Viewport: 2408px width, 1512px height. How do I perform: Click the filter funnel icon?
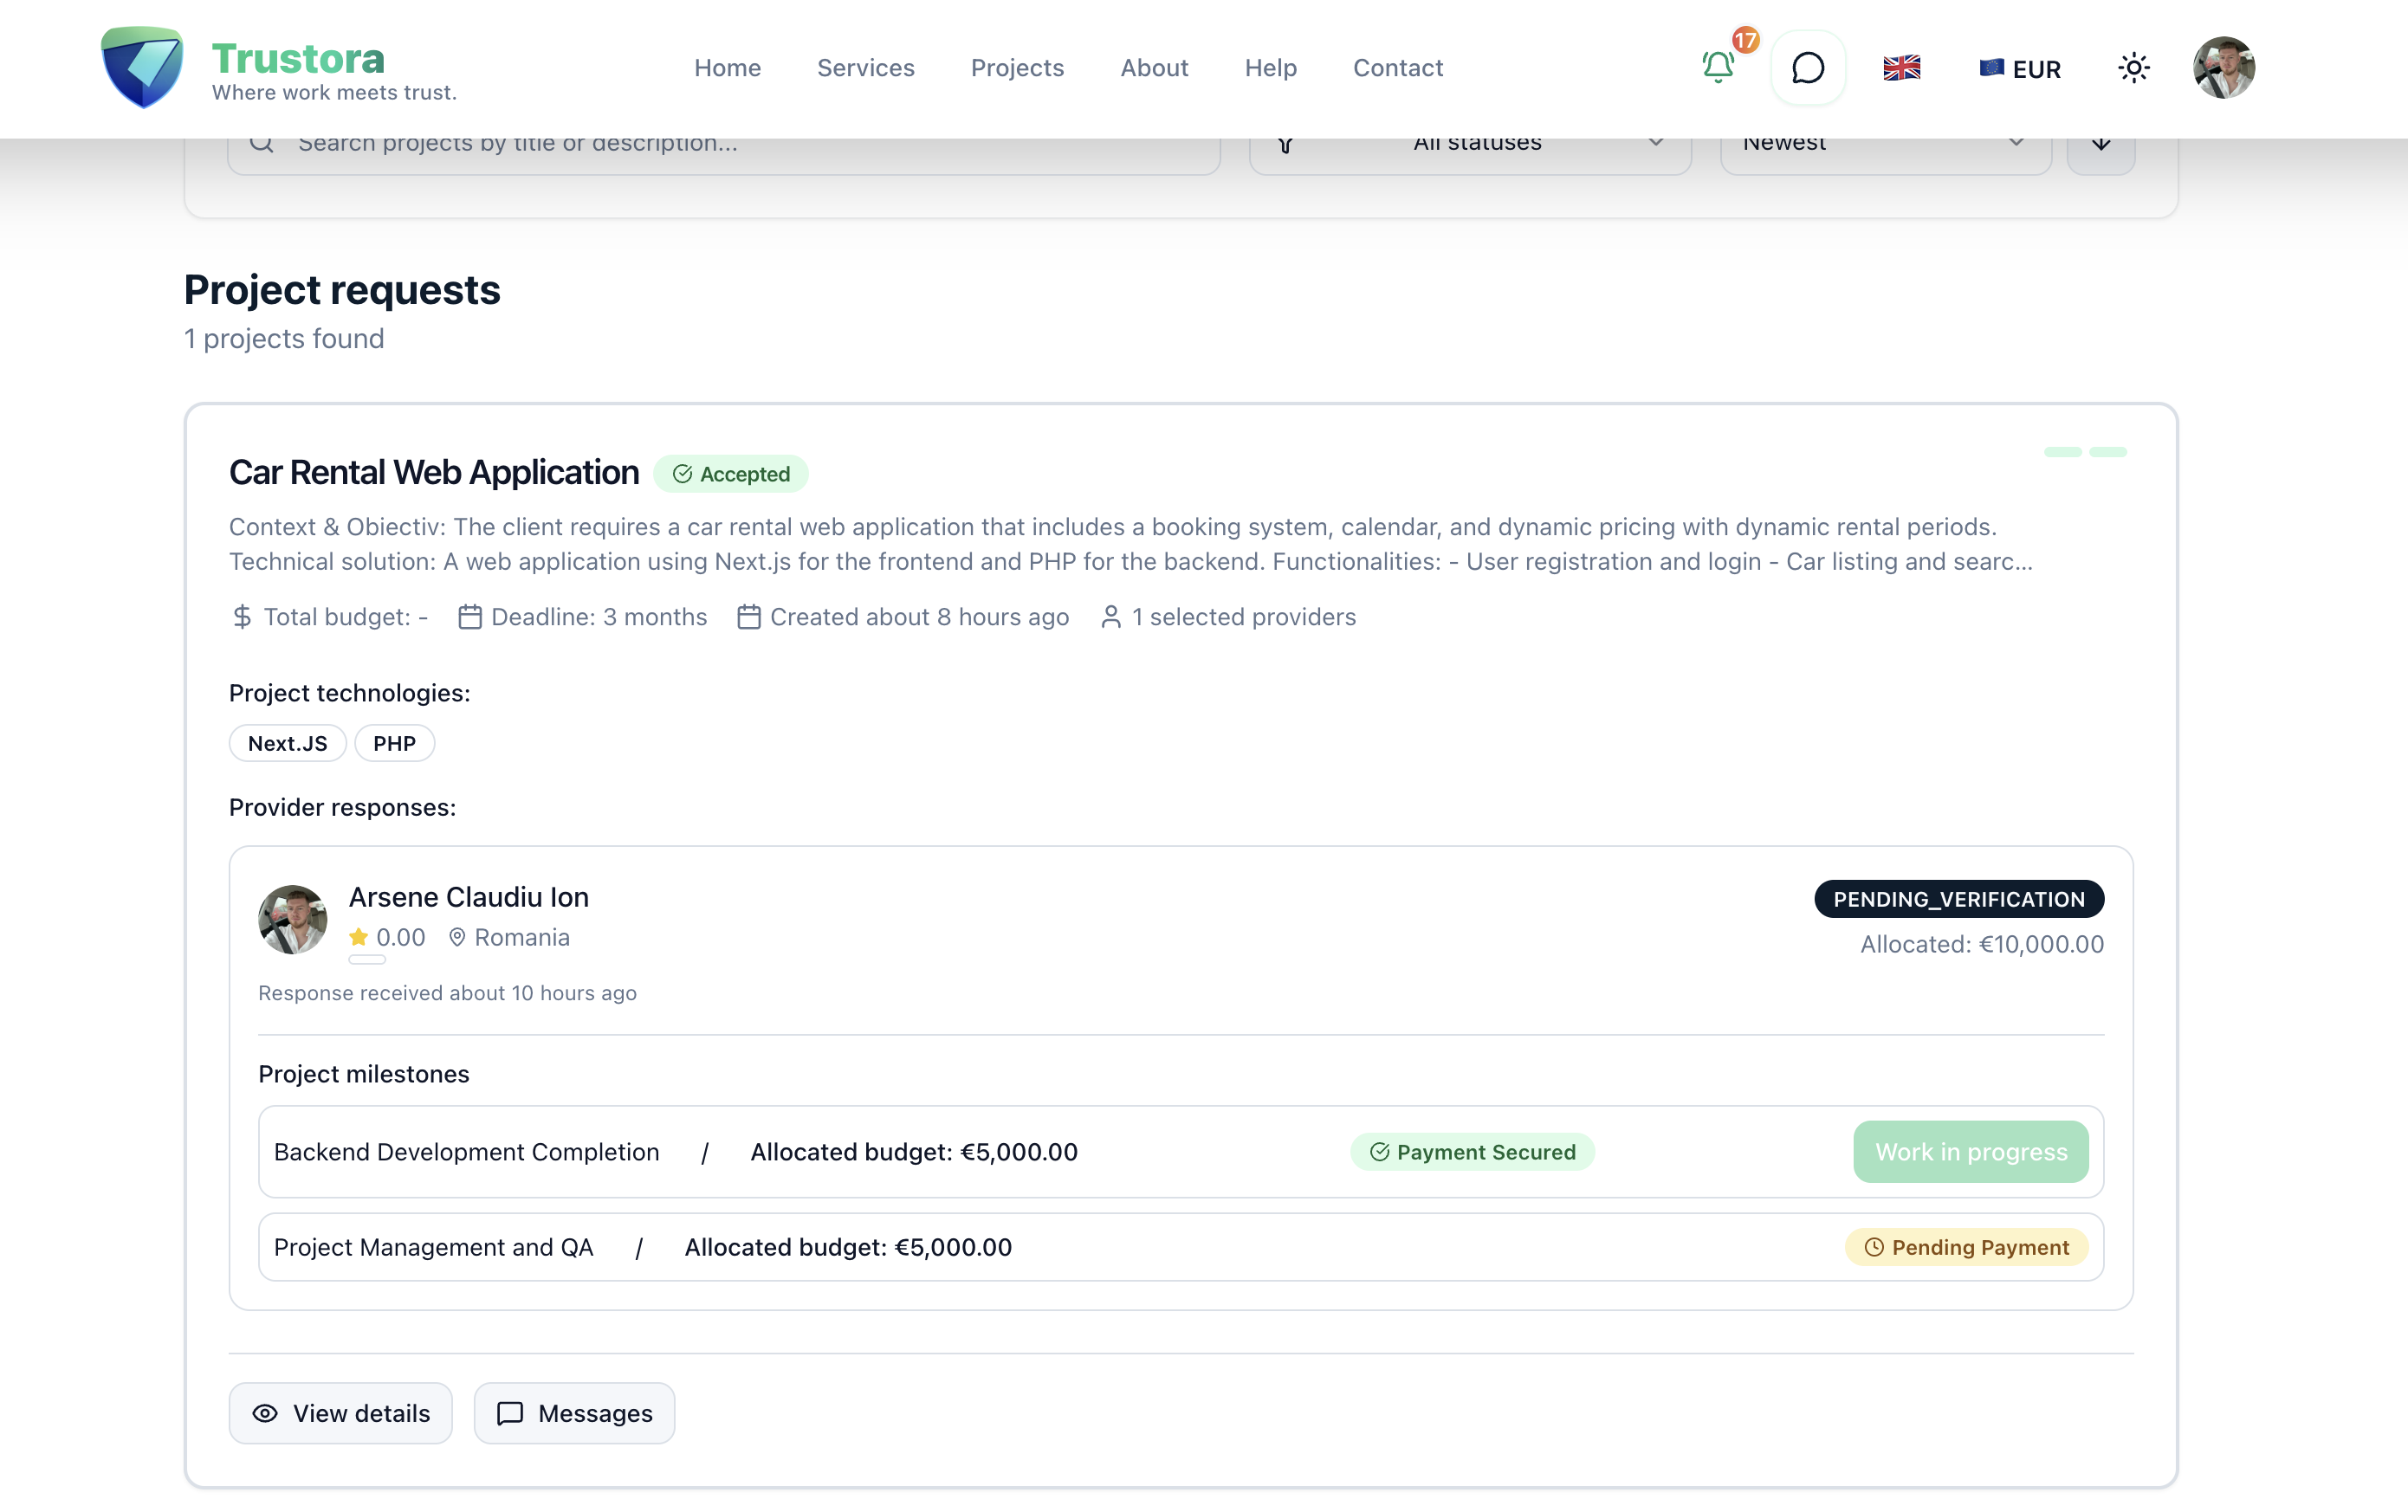[x=1285, y=143]
